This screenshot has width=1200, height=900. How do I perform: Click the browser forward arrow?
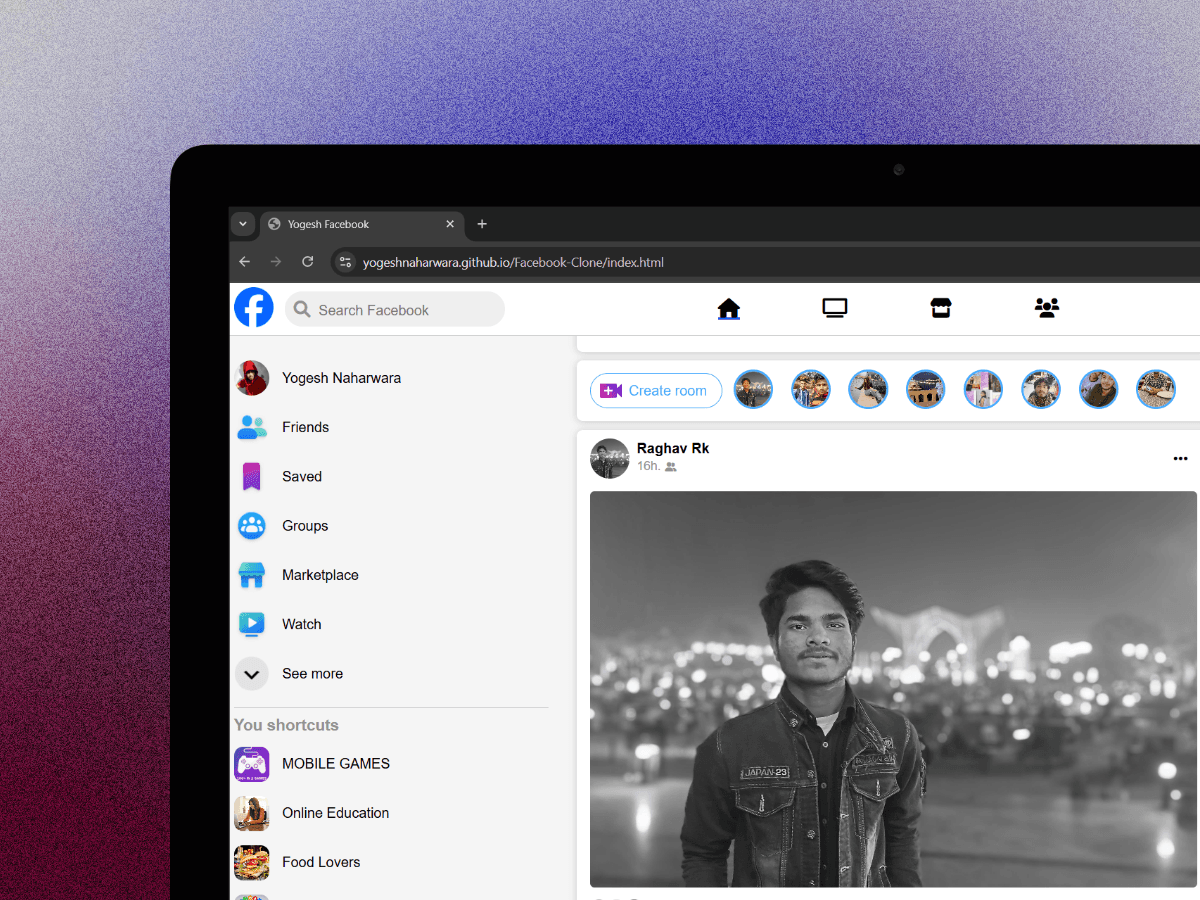click(x=276, y=262)
